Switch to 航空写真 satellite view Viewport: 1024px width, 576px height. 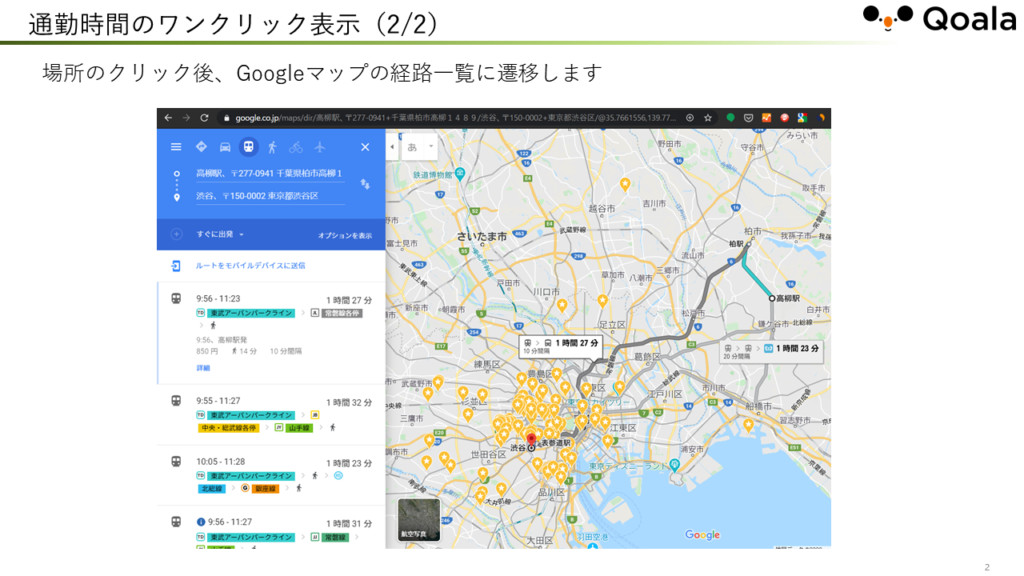coord(419,520)
